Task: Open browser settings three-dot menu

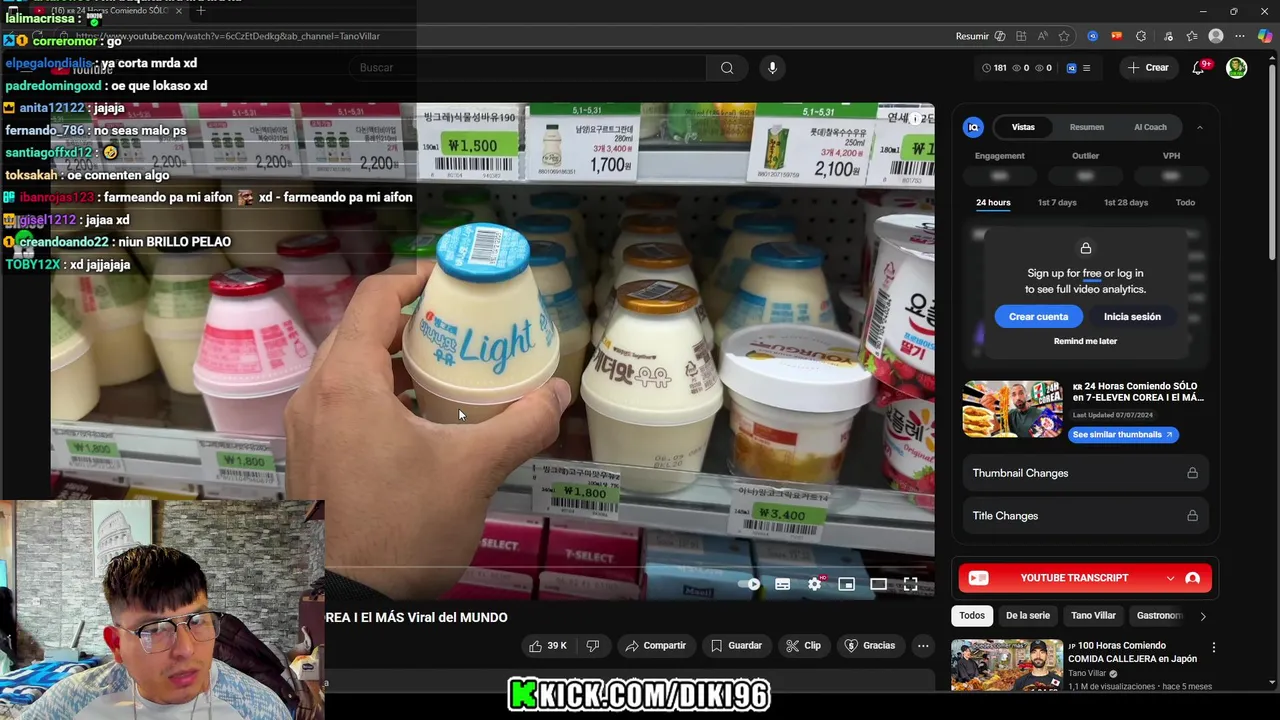Action: pyautogui.click(x=1240, y=36)
